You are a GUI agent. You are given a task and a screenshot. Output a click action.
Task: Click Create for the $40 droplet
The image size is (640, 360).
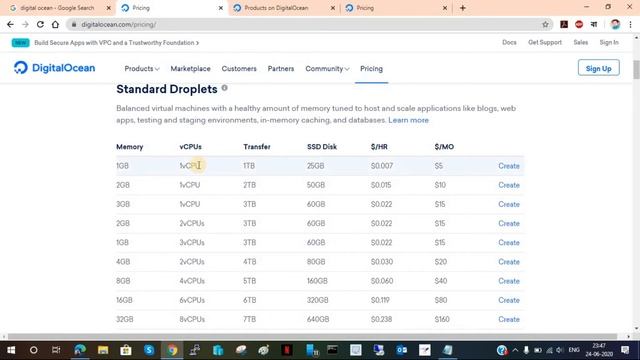[x=509, y=281]
